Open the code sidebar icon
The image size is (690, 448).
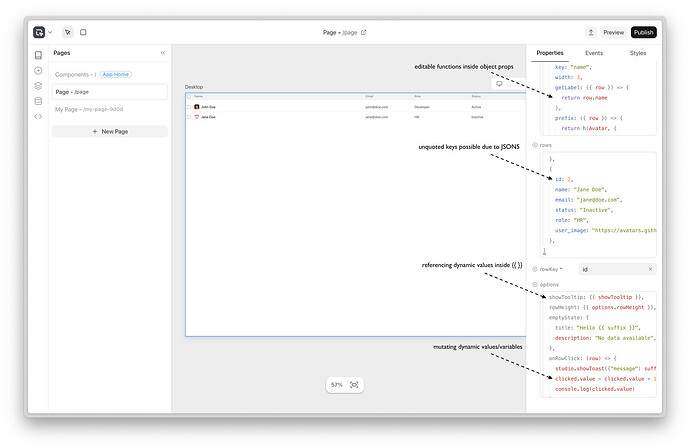coord(38,116)
